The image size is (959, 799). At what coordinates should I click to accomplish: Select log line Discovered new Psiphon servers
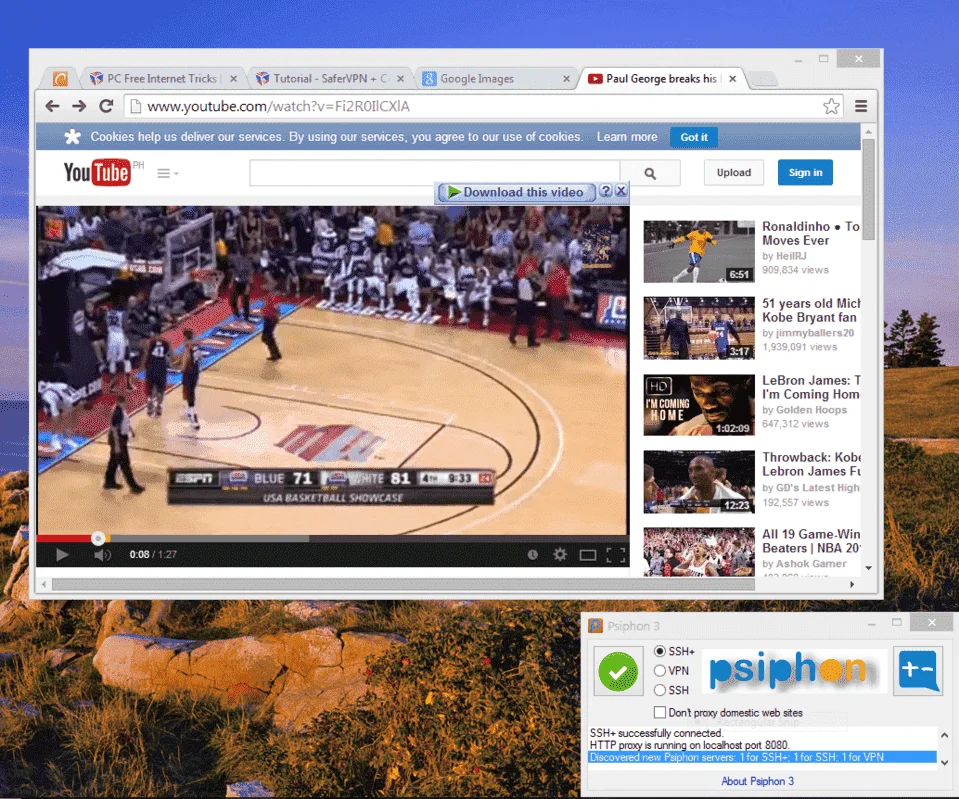pos(762,757)
